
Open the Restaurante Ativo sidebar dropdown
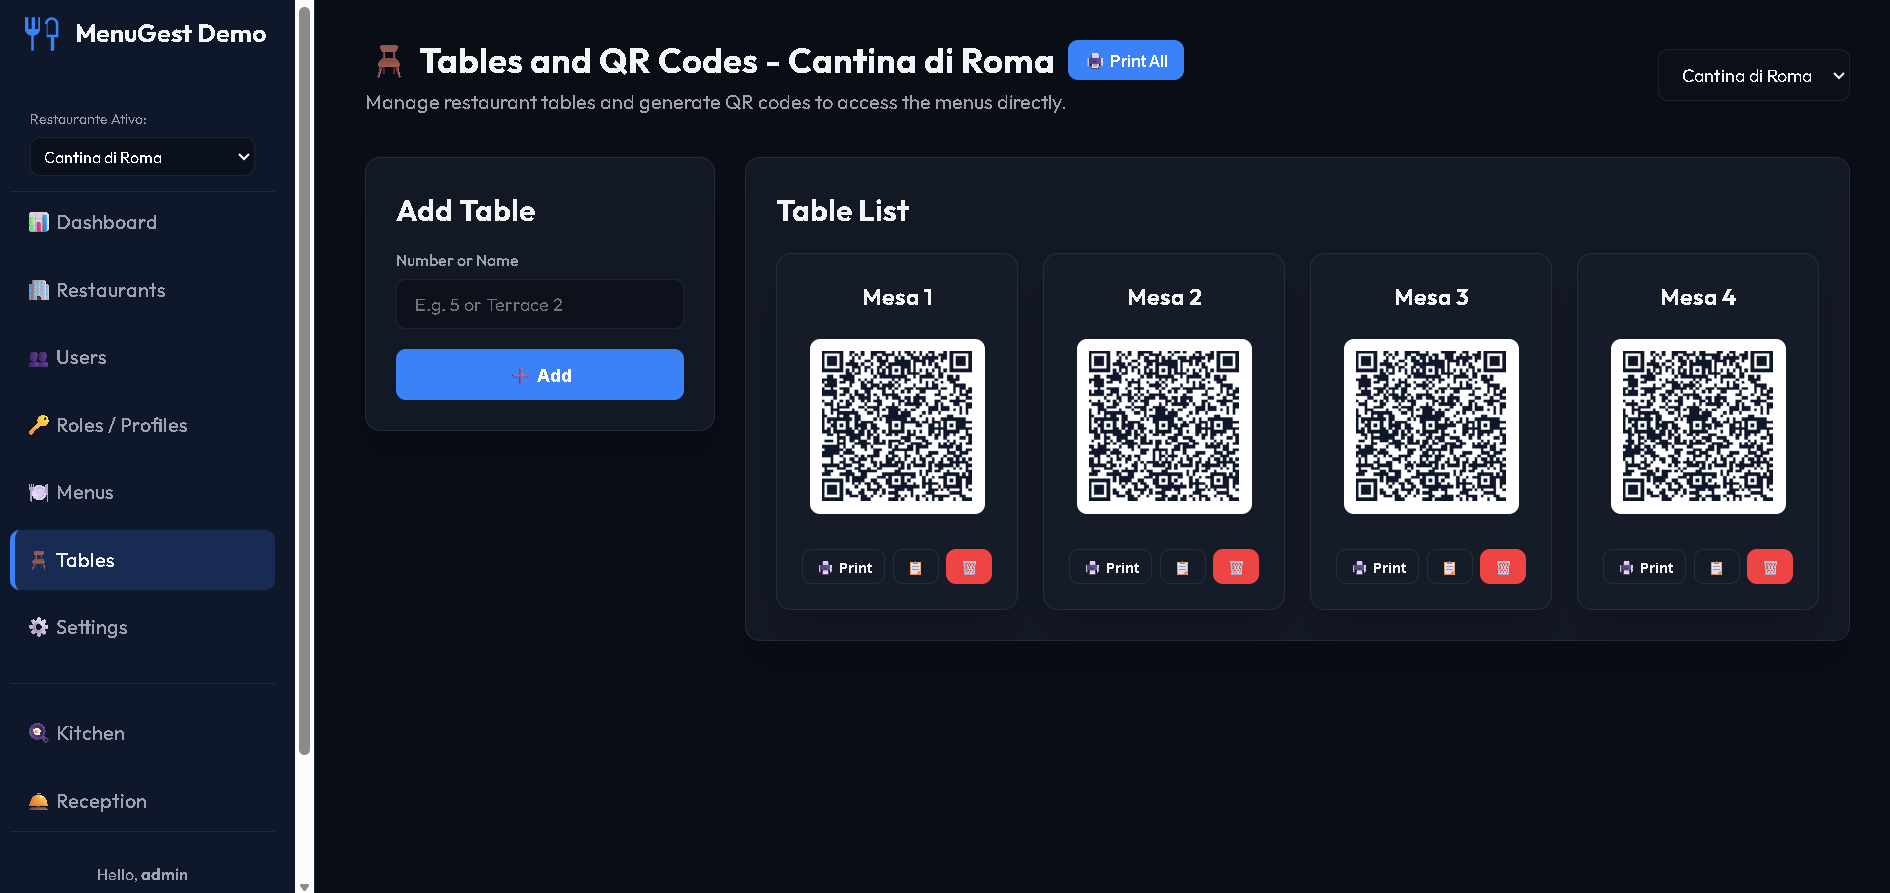pos(142,157)
